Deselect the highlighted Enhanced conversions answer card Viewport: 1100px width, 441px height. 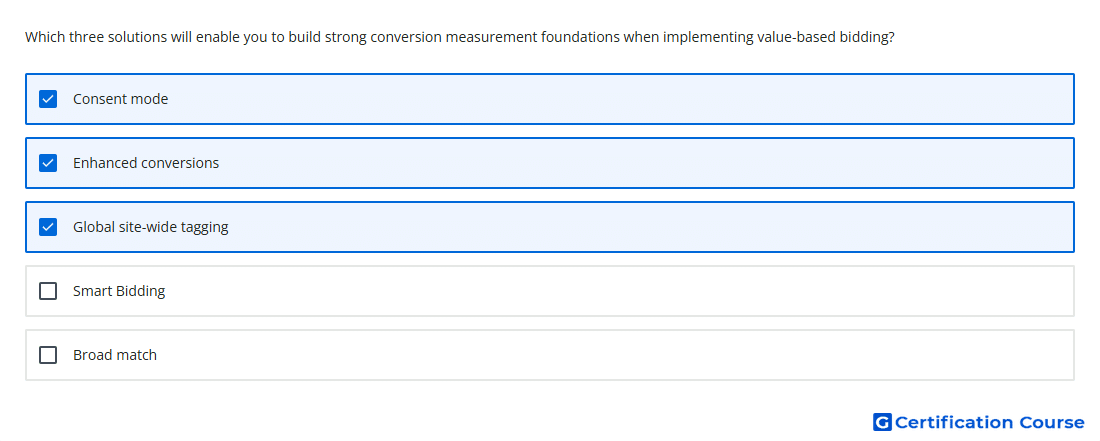550,163
